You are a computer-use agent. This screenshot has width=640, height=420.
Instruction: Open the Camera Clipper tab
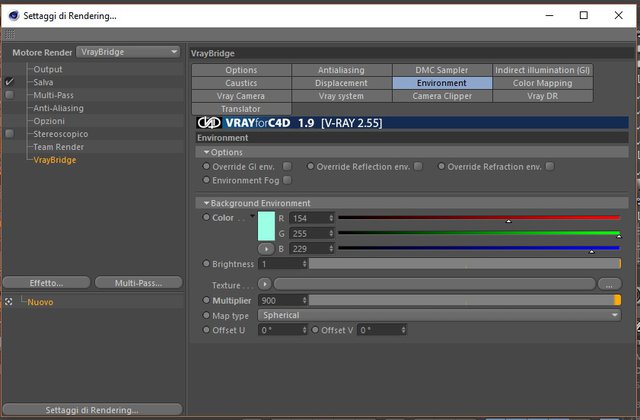pyautogui.click(x=442, y=96)
